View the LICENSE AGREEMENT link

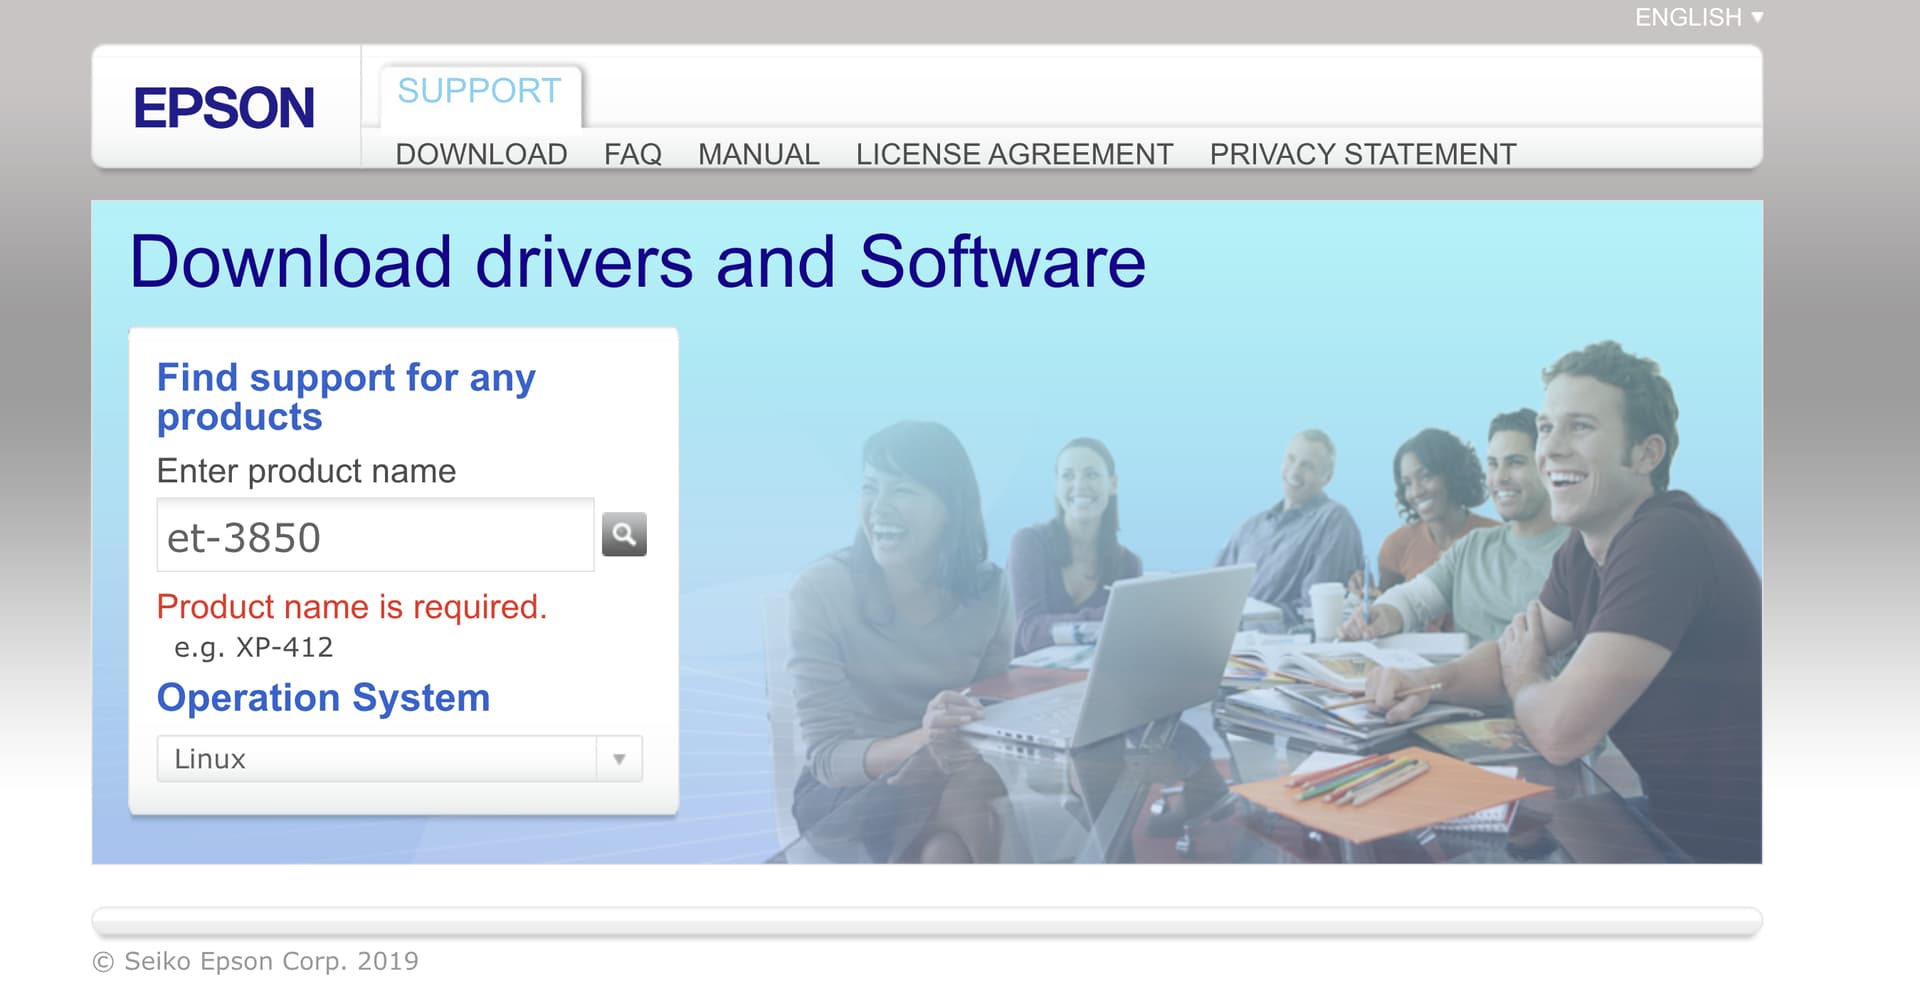(1014, 154)
